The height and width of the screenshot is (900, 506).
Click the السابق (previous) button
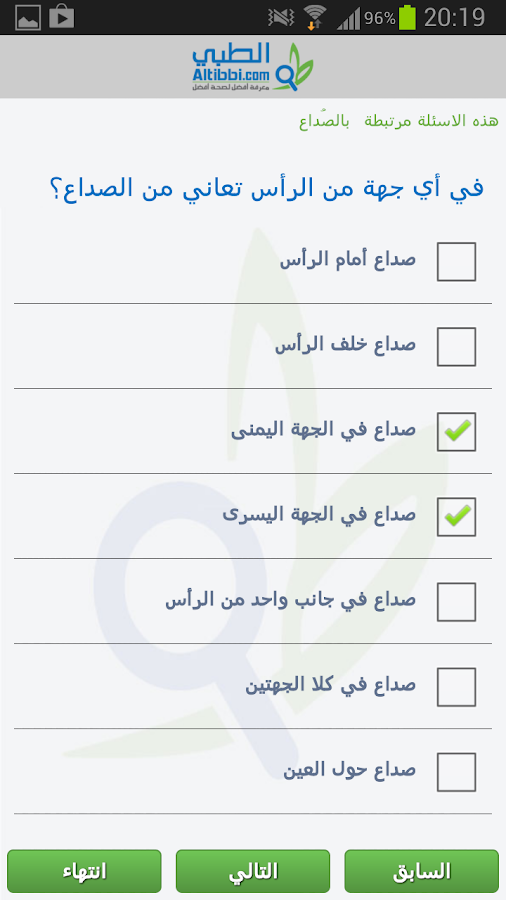[422, 871]
